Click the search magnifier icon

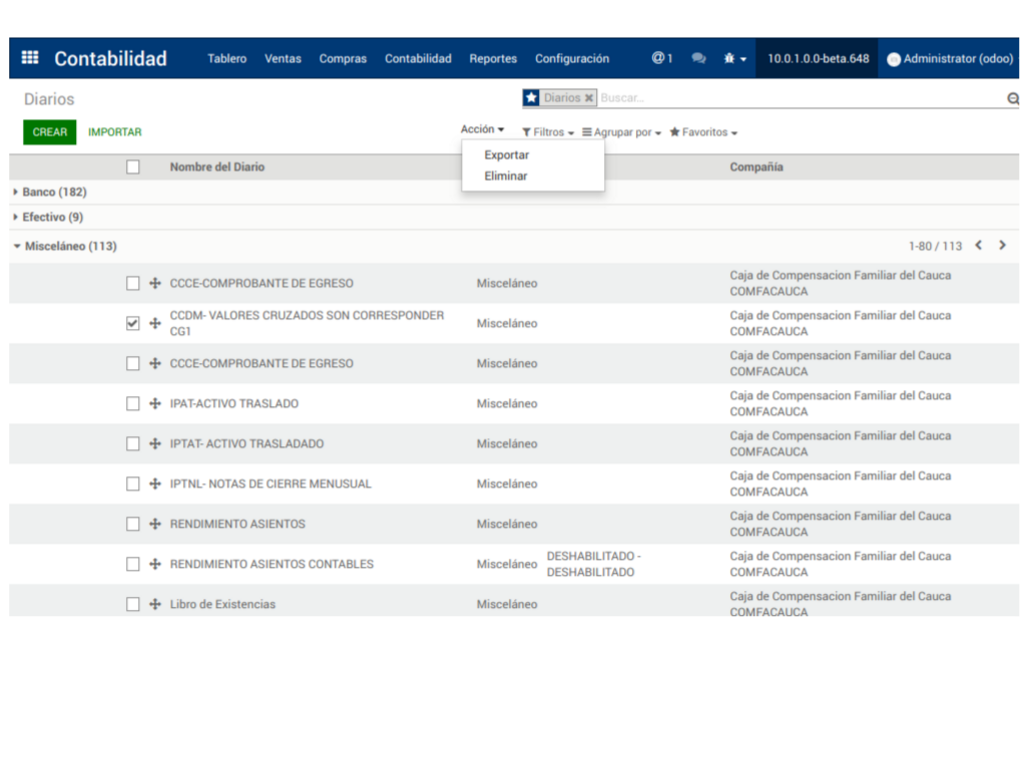click(1012, 98)
